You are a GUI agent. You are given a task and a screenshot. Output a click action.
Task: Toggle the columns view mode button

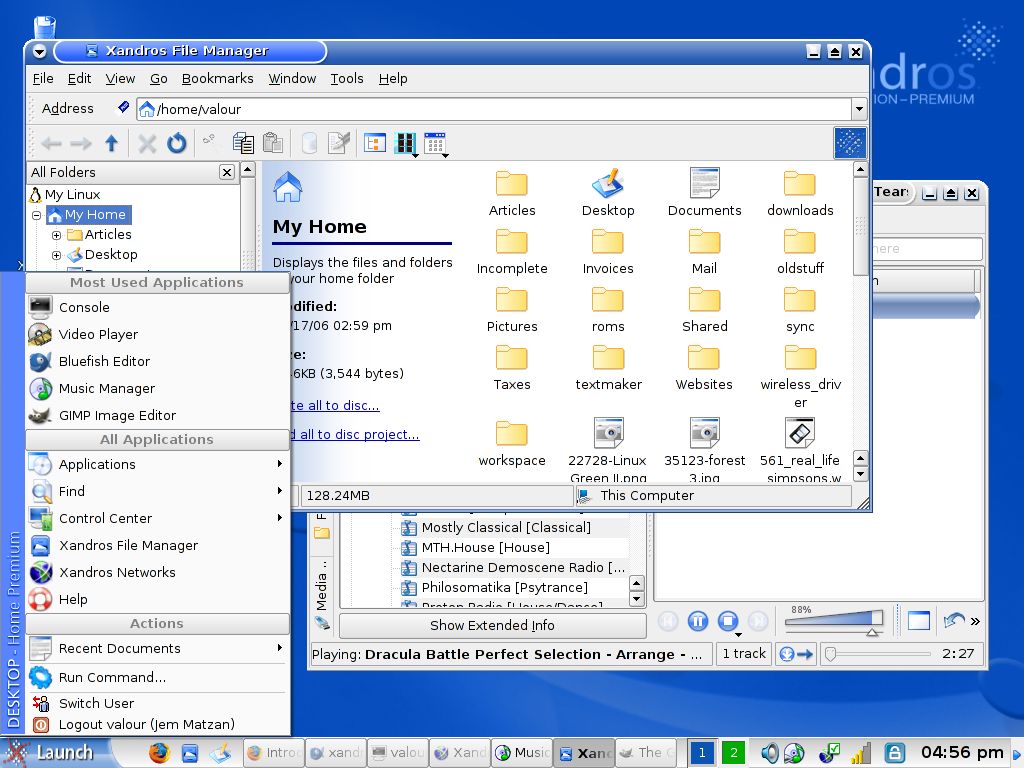click(x=405, y=143)
